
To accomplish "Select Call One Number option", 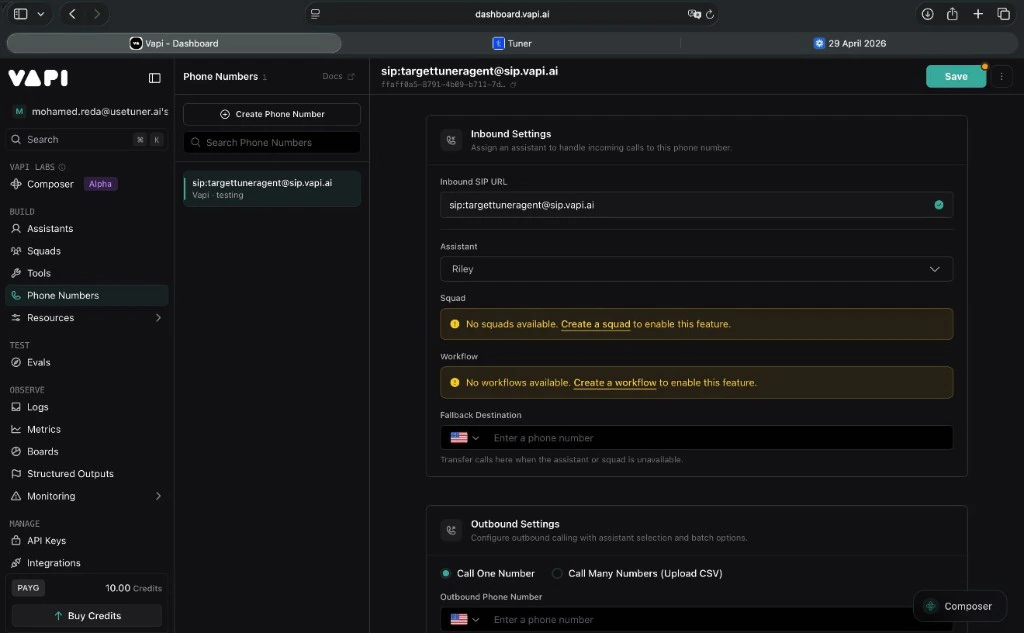I will tap(446, 573).
